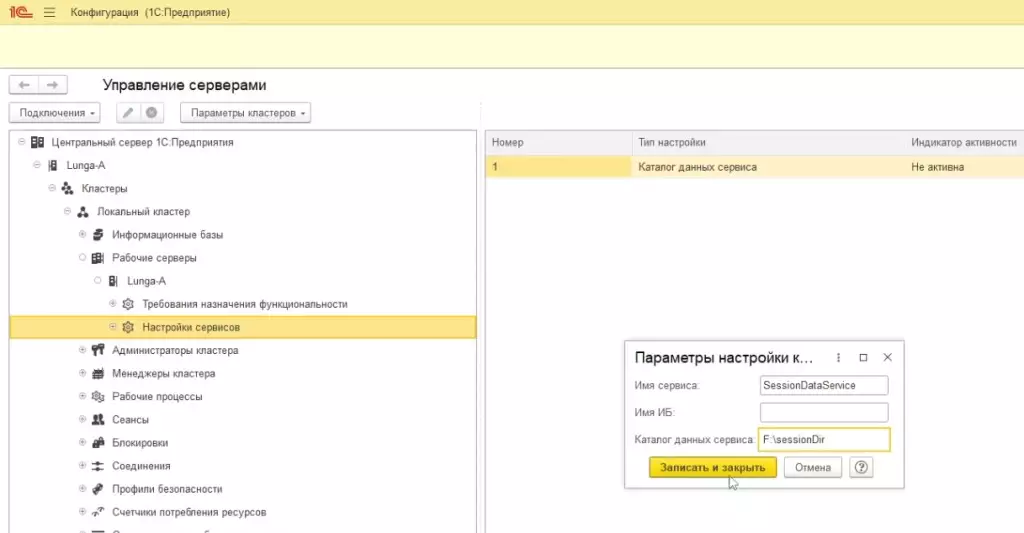Screen dimensions: 1024x533
Task: Expand the Информационные базы node
Action: tap(83, 235)
